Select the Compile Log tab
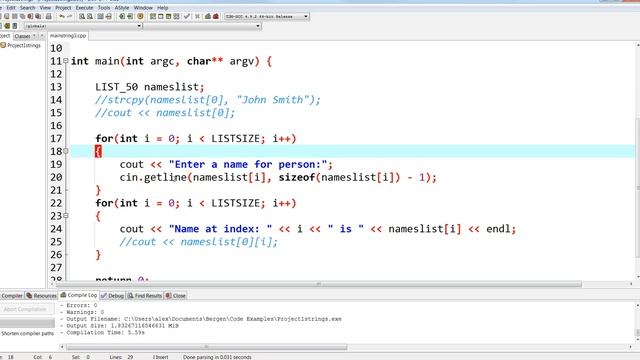 [x=79, y=295]
